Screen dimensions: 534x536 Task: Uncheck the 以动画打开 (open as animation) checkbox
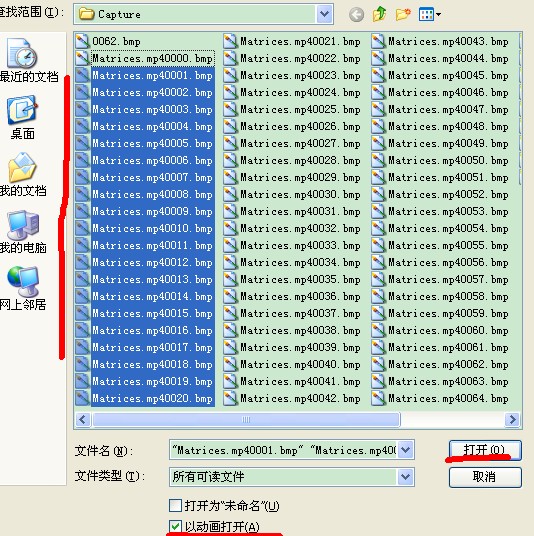(175, 526)
